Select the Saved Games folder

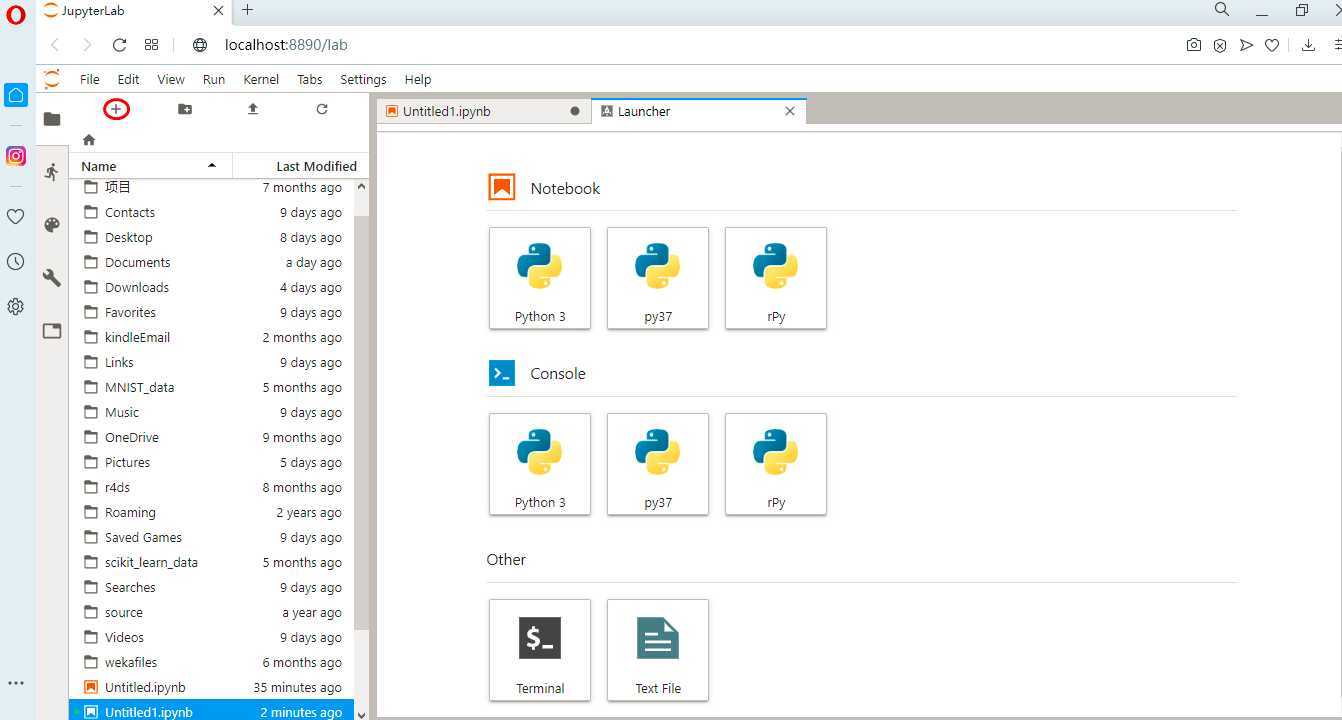pyautogui.click(x=212, y=537)
